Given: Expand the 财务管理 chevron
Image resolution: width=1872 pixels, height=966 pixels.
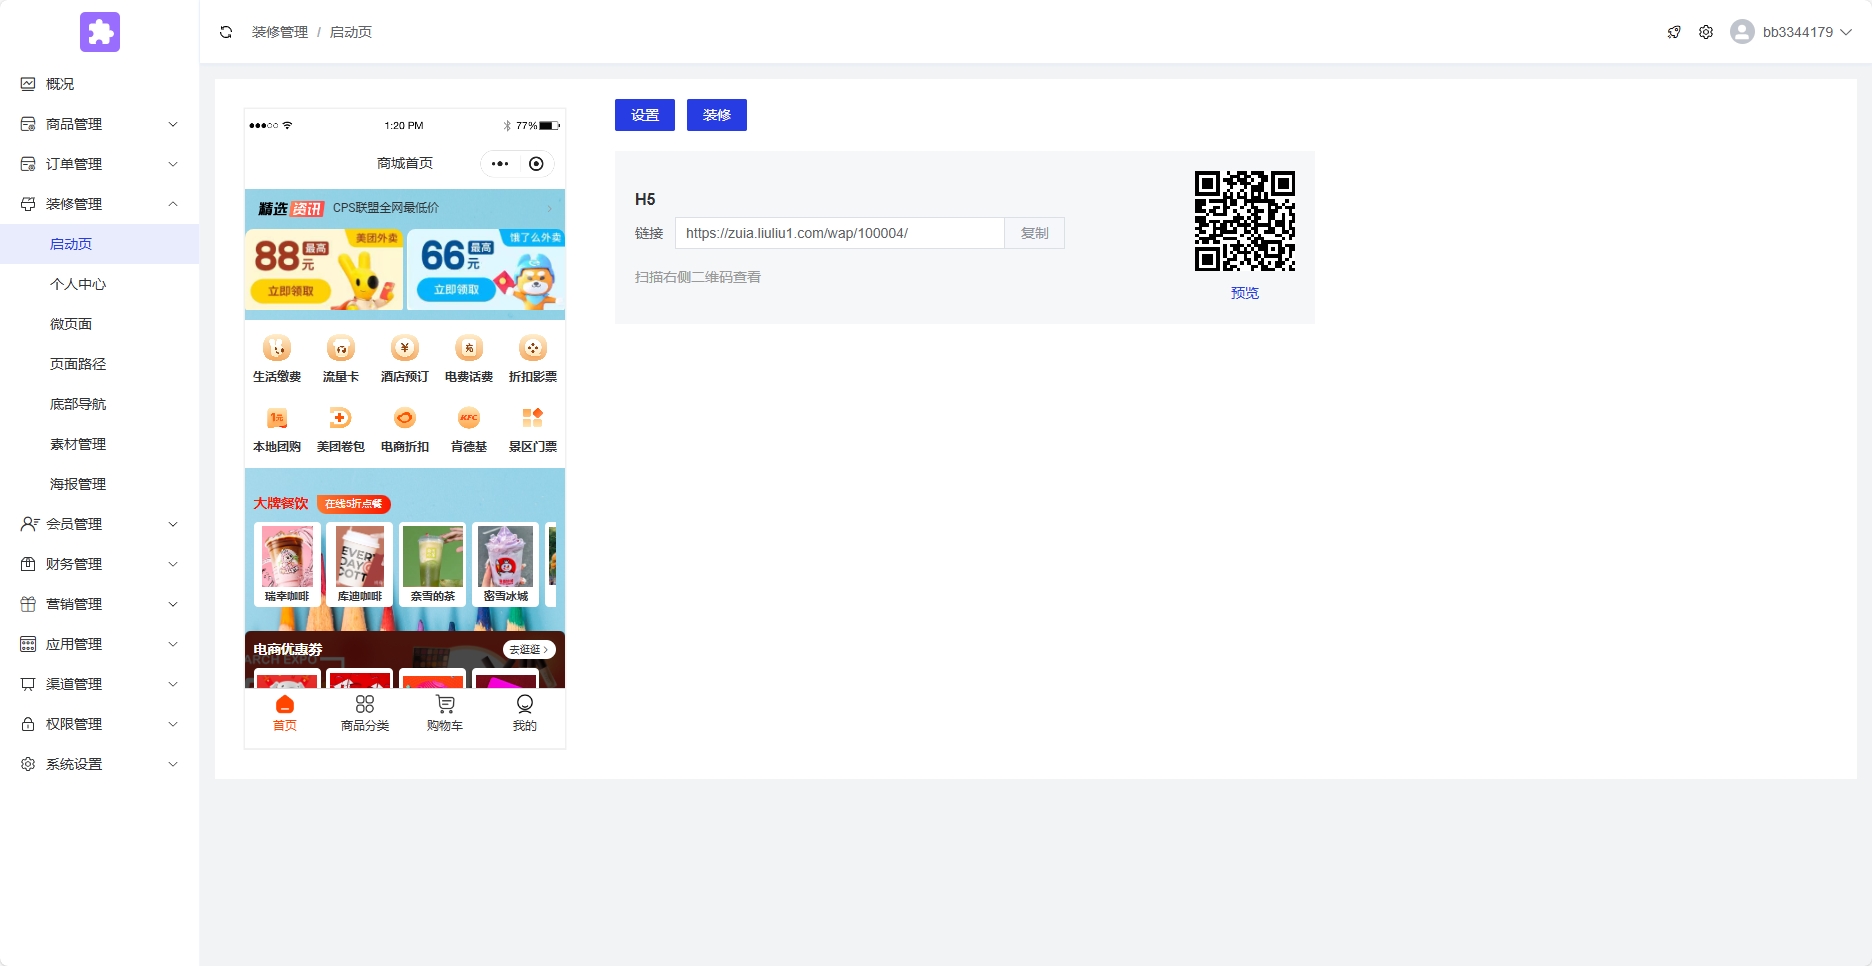Looking at the screenshot, I should tap(173, 564).
